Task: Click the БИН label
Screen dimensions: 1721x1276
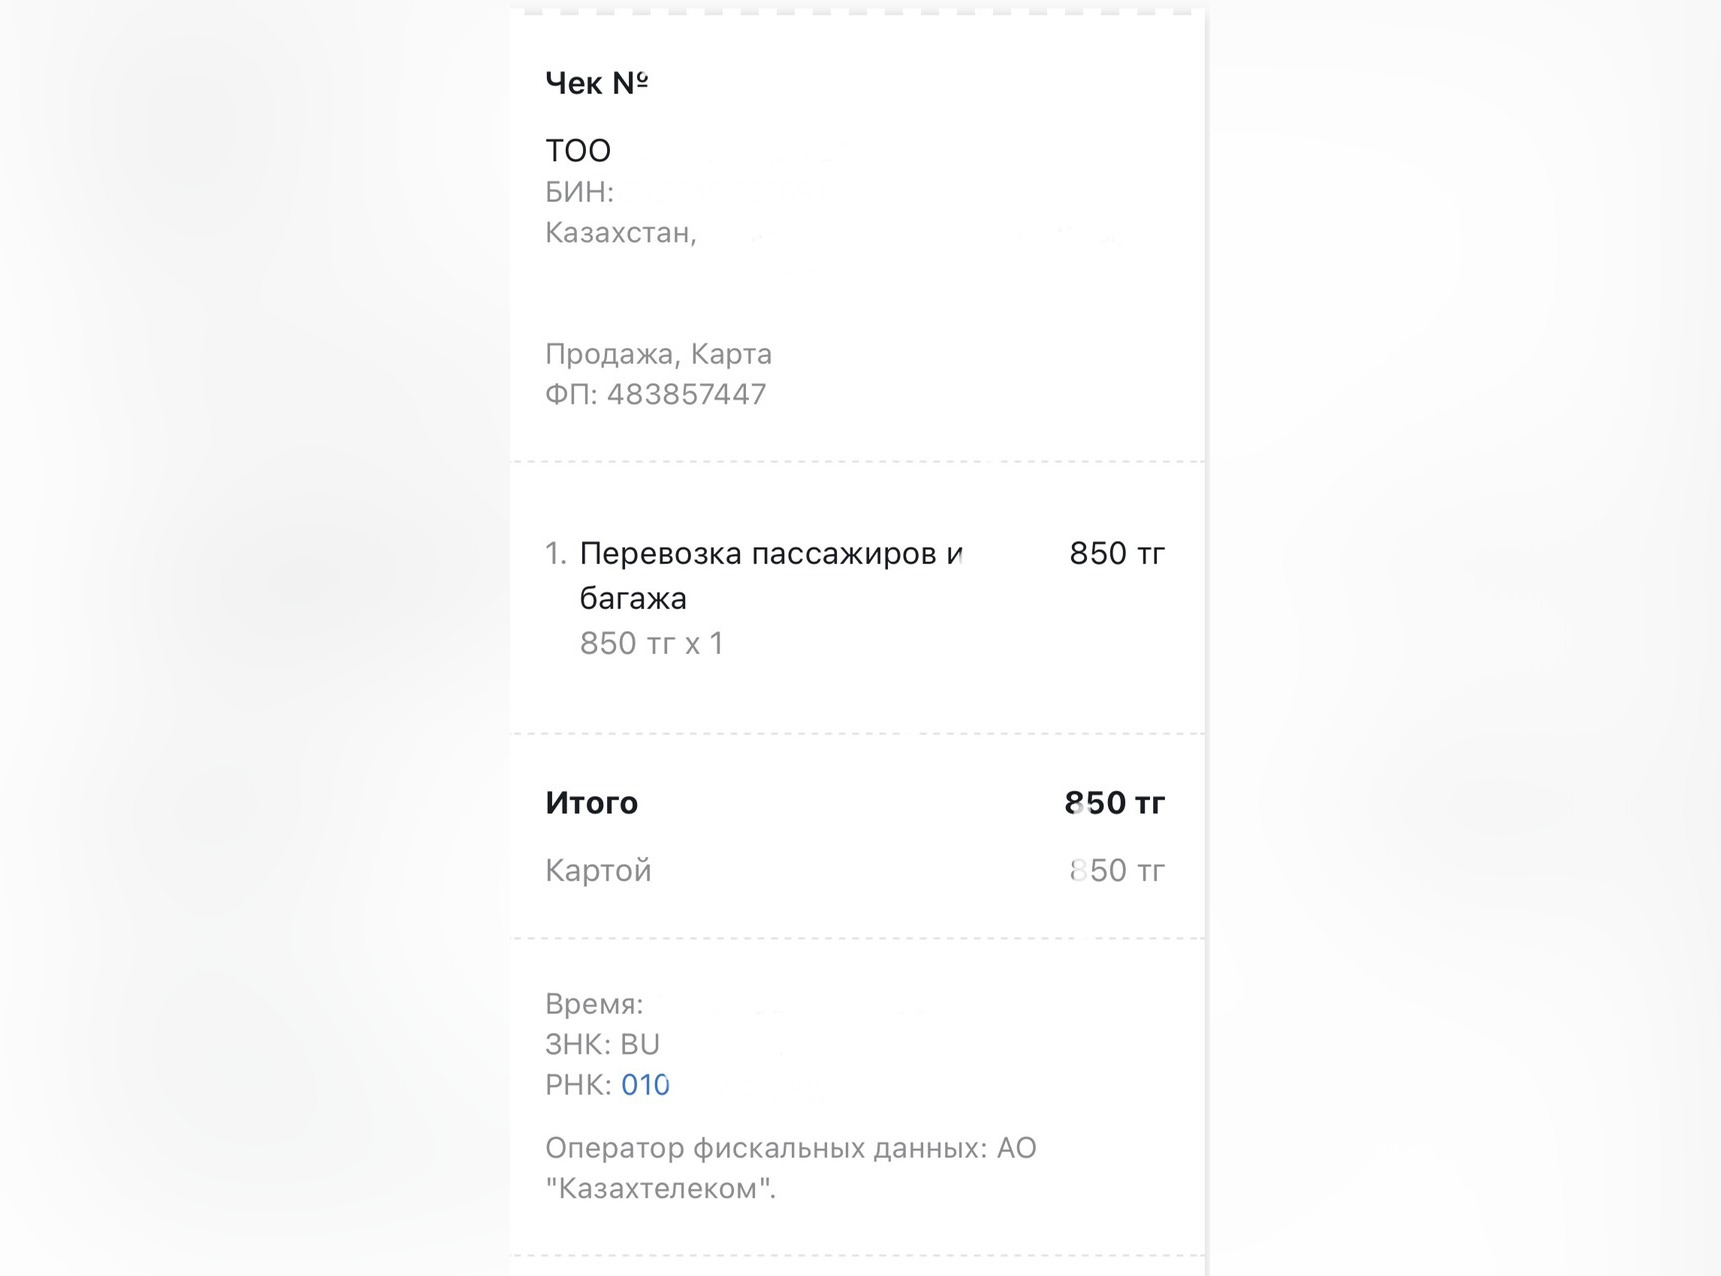Action: [x=579, y=192]
